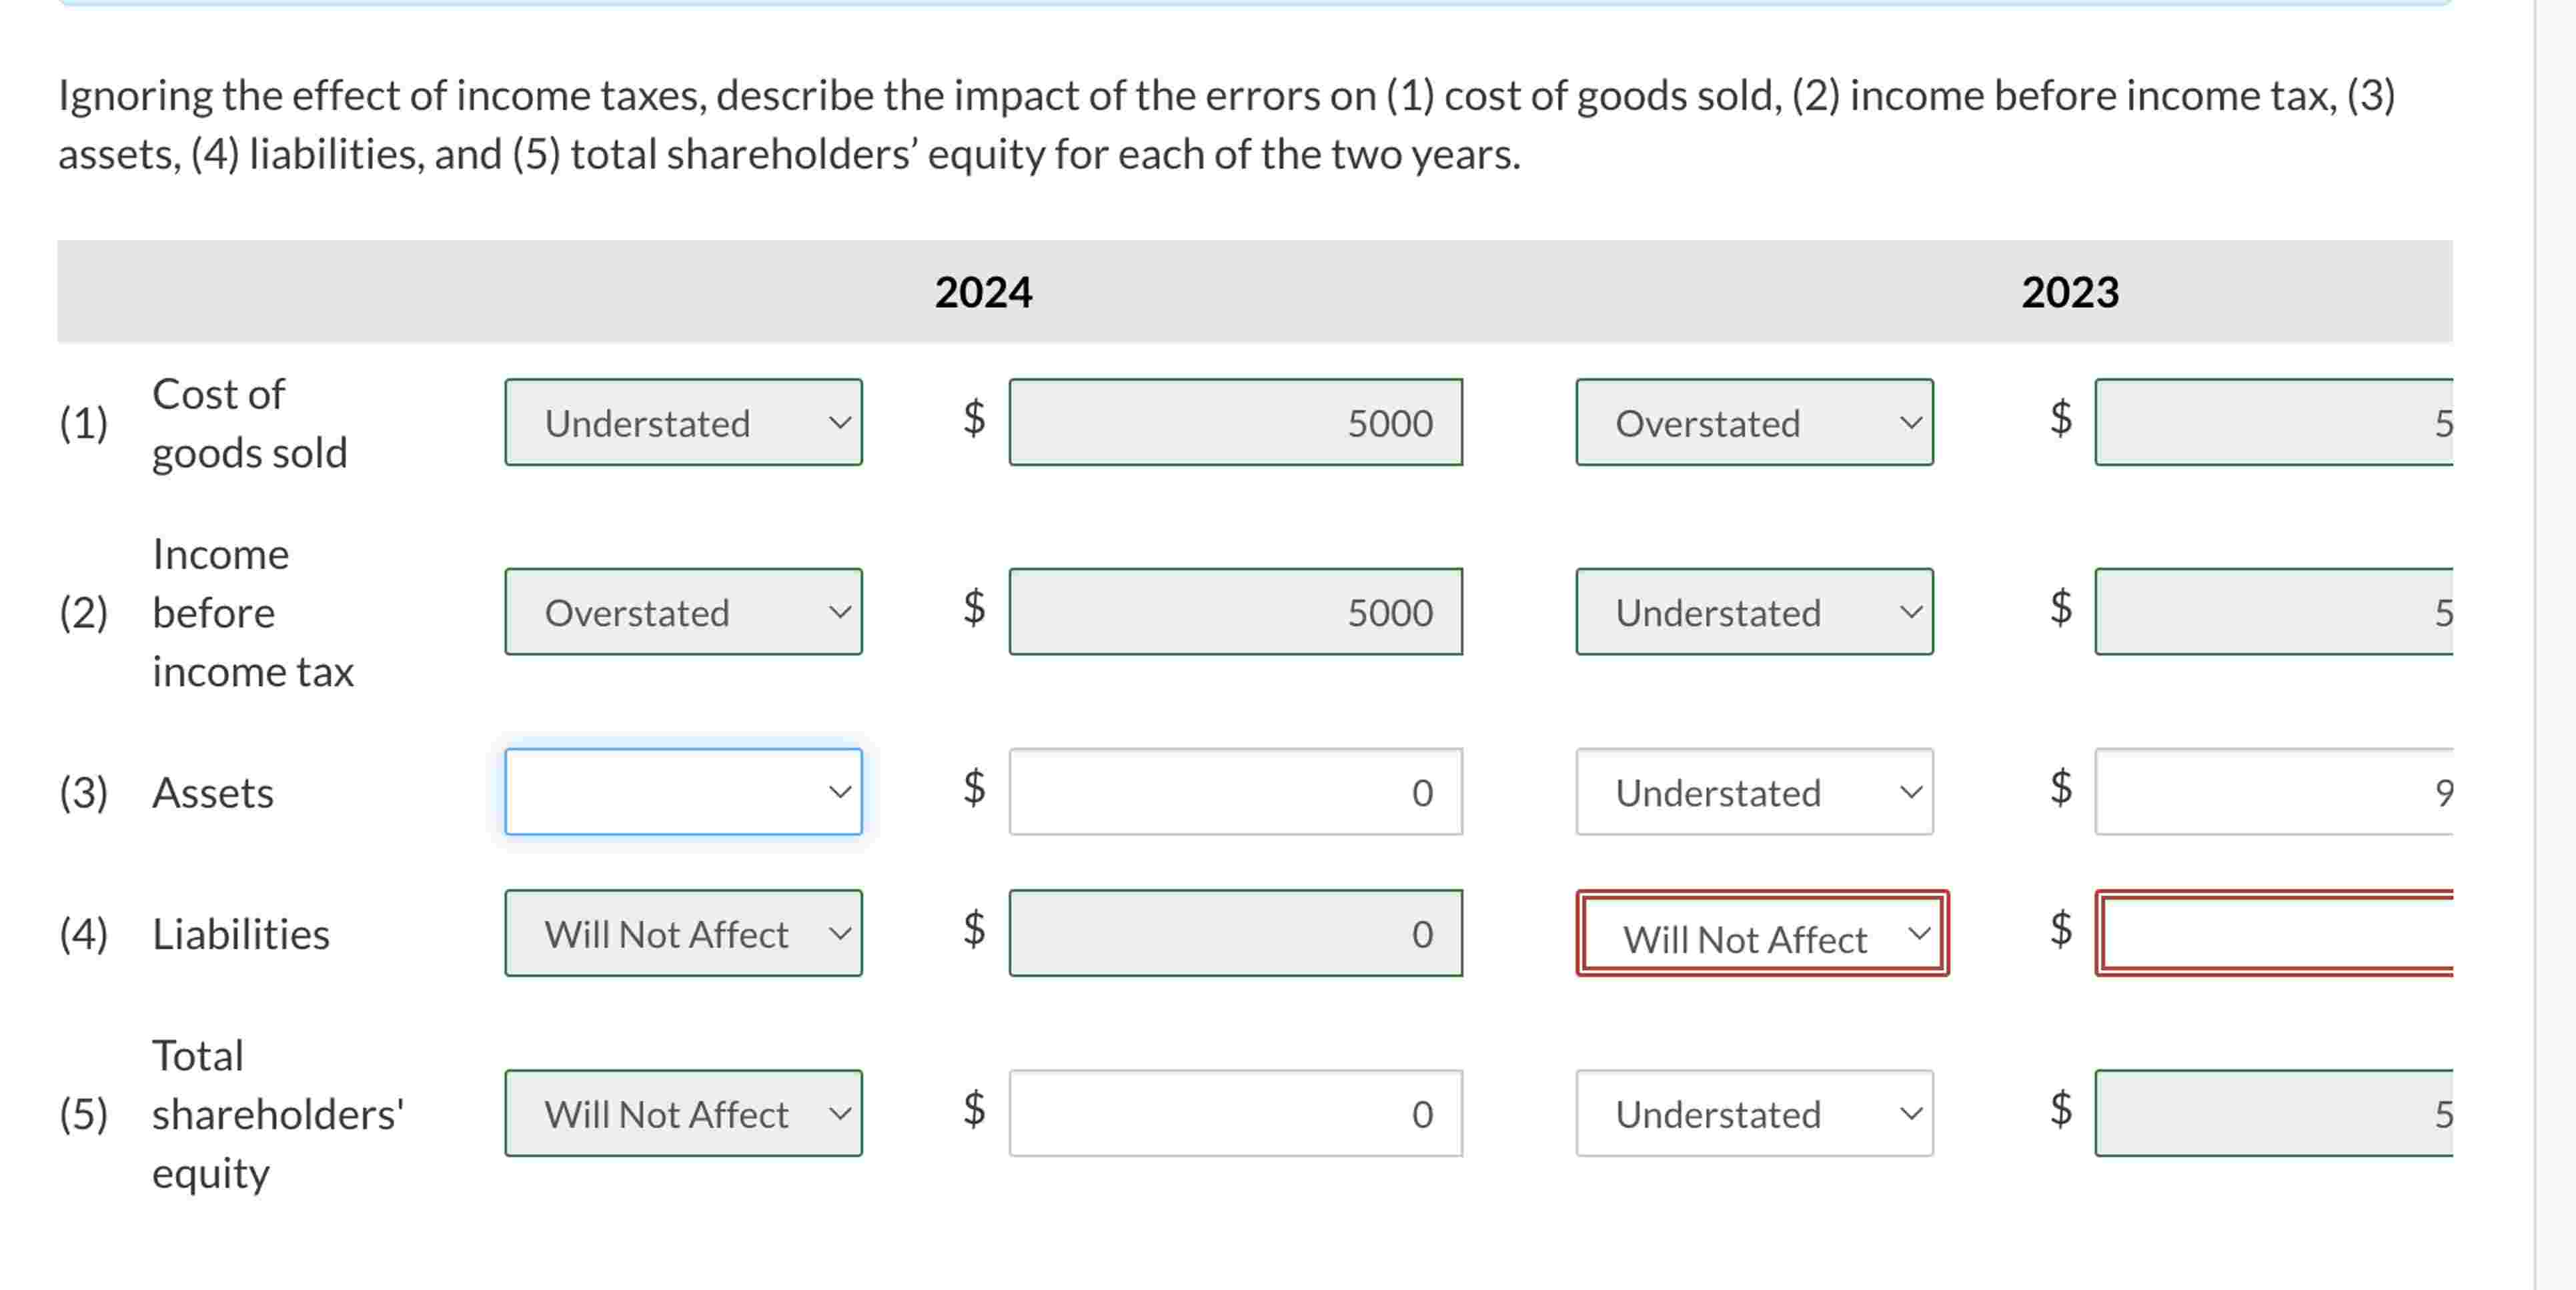The width and height of the screenshot is (2576, 1290).
Task: Click 2023 Income before income tax amount field
Action: coord(2274,612)
